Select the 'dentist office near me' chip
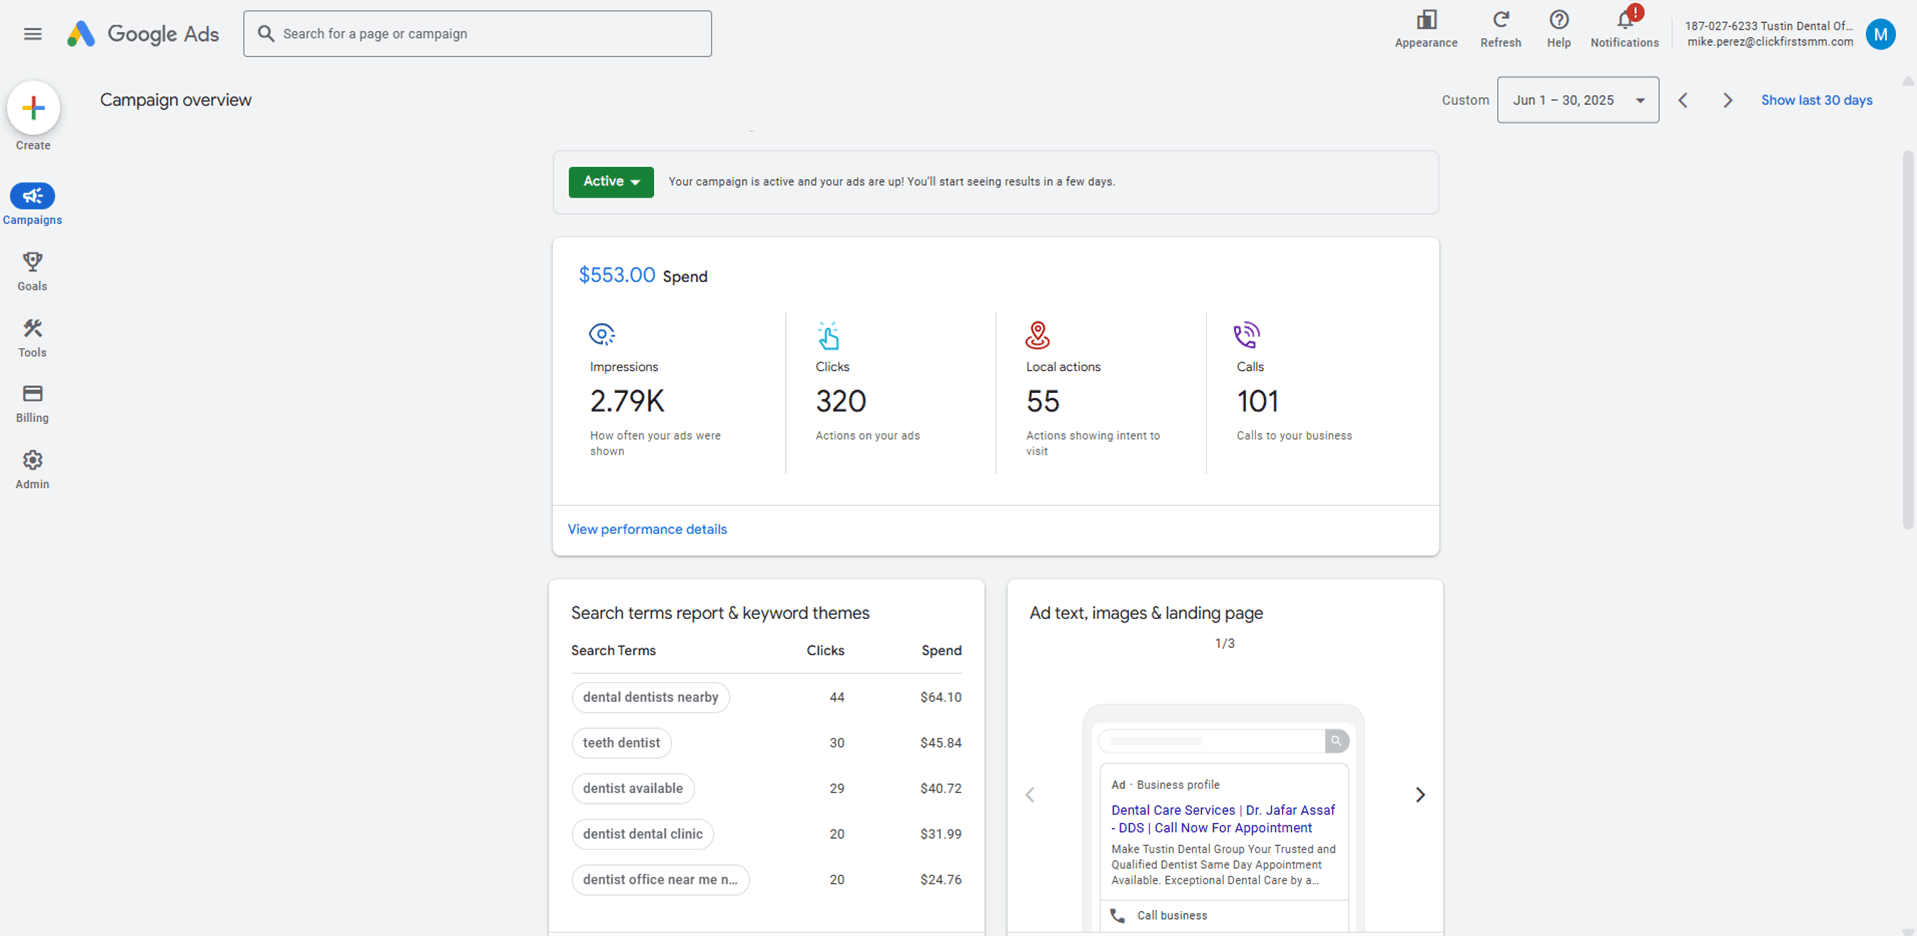This screenshot has width=1917, height=936. [660, 880]
